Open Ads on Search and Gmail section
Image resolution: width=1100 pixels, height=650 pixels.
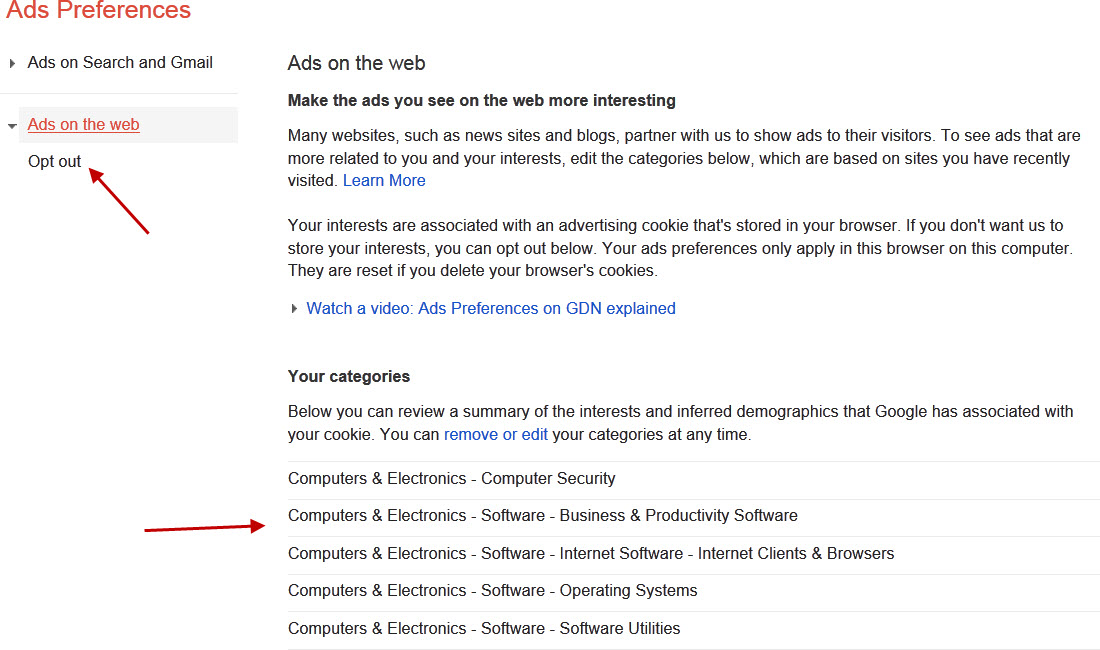[120, 63]
